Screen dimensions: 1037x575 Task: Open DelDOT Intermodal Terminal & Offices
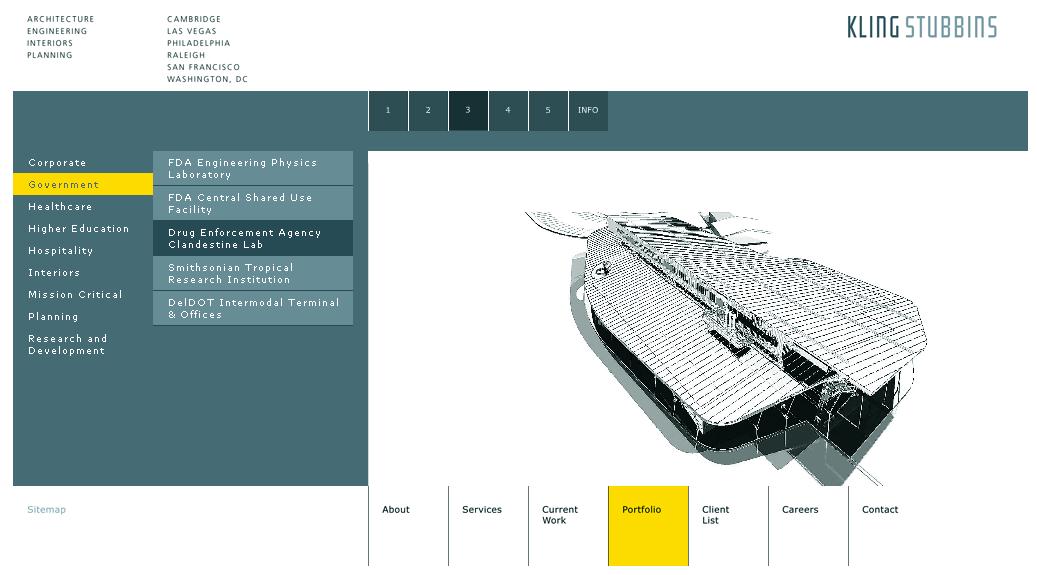(253, 309)
